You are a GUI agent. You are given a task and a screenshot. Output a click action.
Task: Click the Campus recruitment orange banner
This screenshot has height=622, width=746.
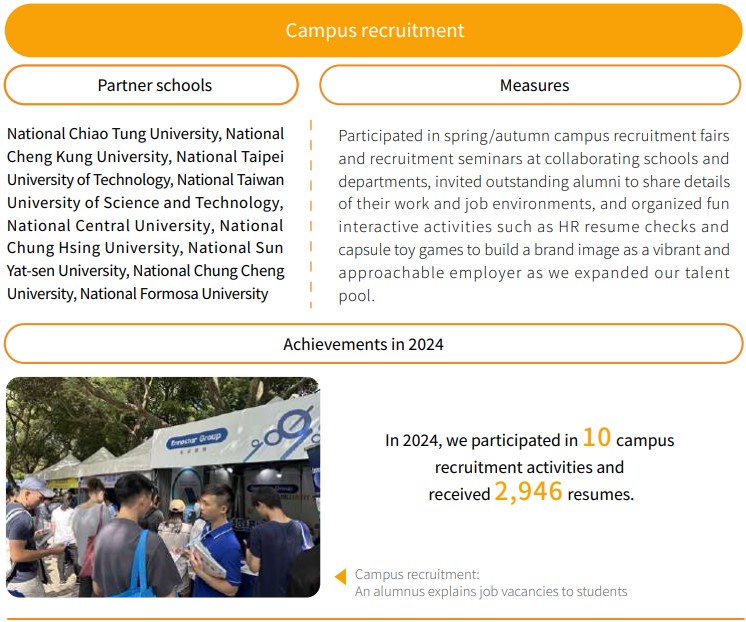(x=373, y=30)
